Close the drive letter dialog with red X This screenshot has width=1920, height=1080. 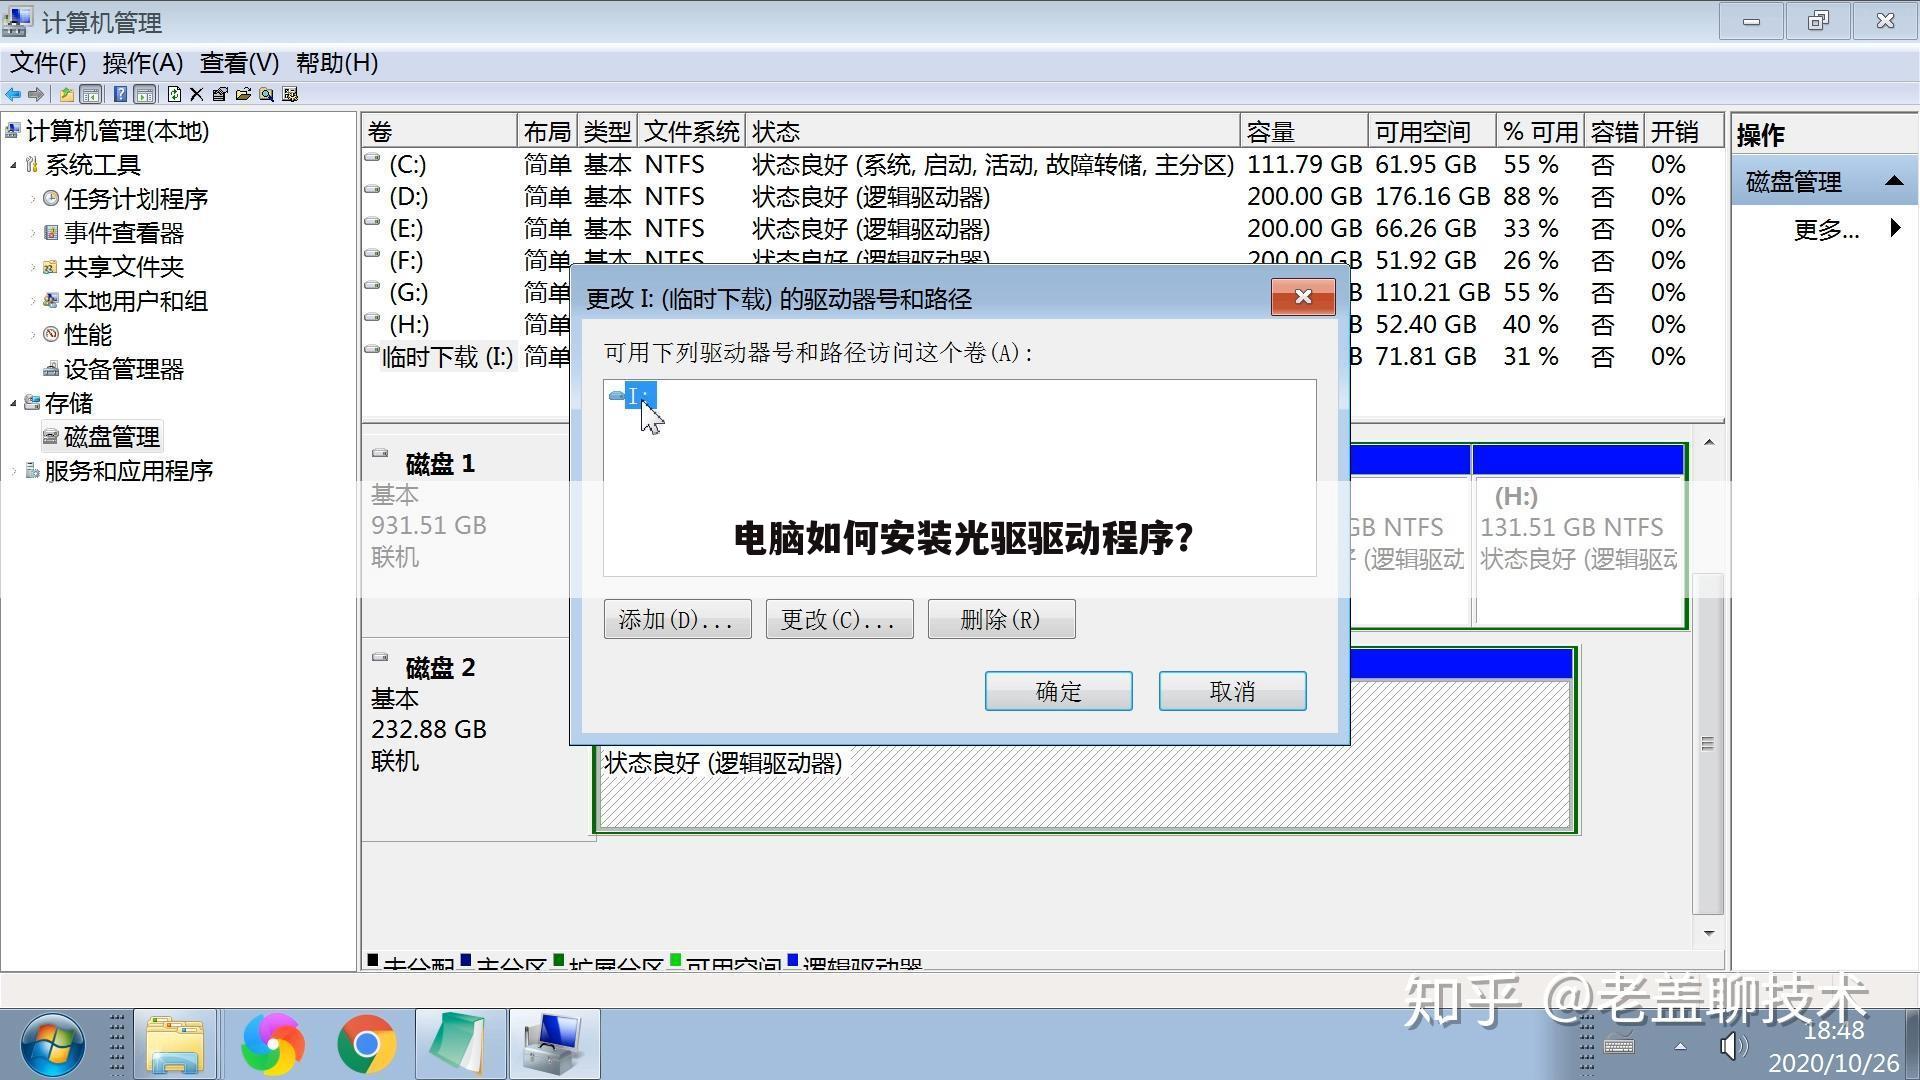tap(1303, 297)
